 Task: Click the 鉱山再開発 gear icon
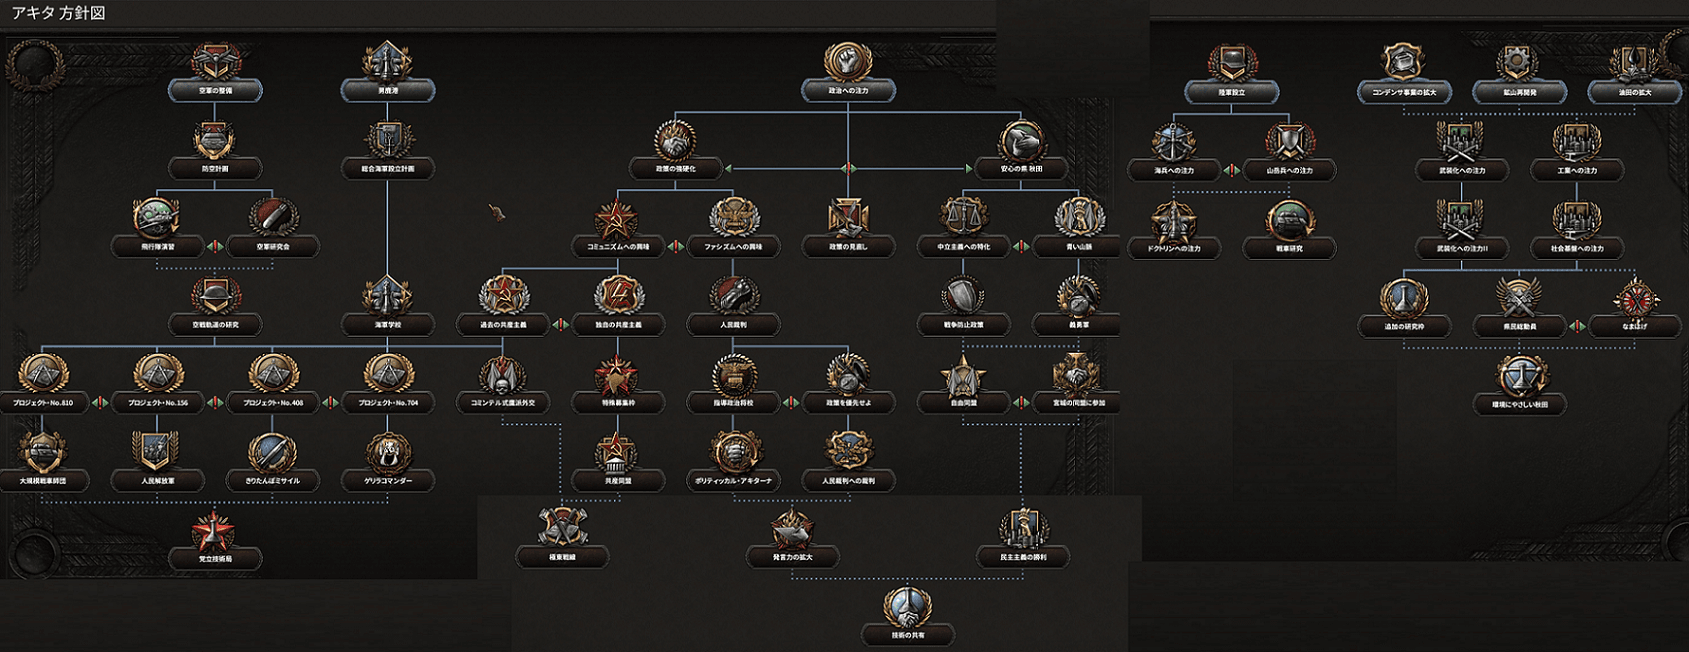click(1518, 65)
